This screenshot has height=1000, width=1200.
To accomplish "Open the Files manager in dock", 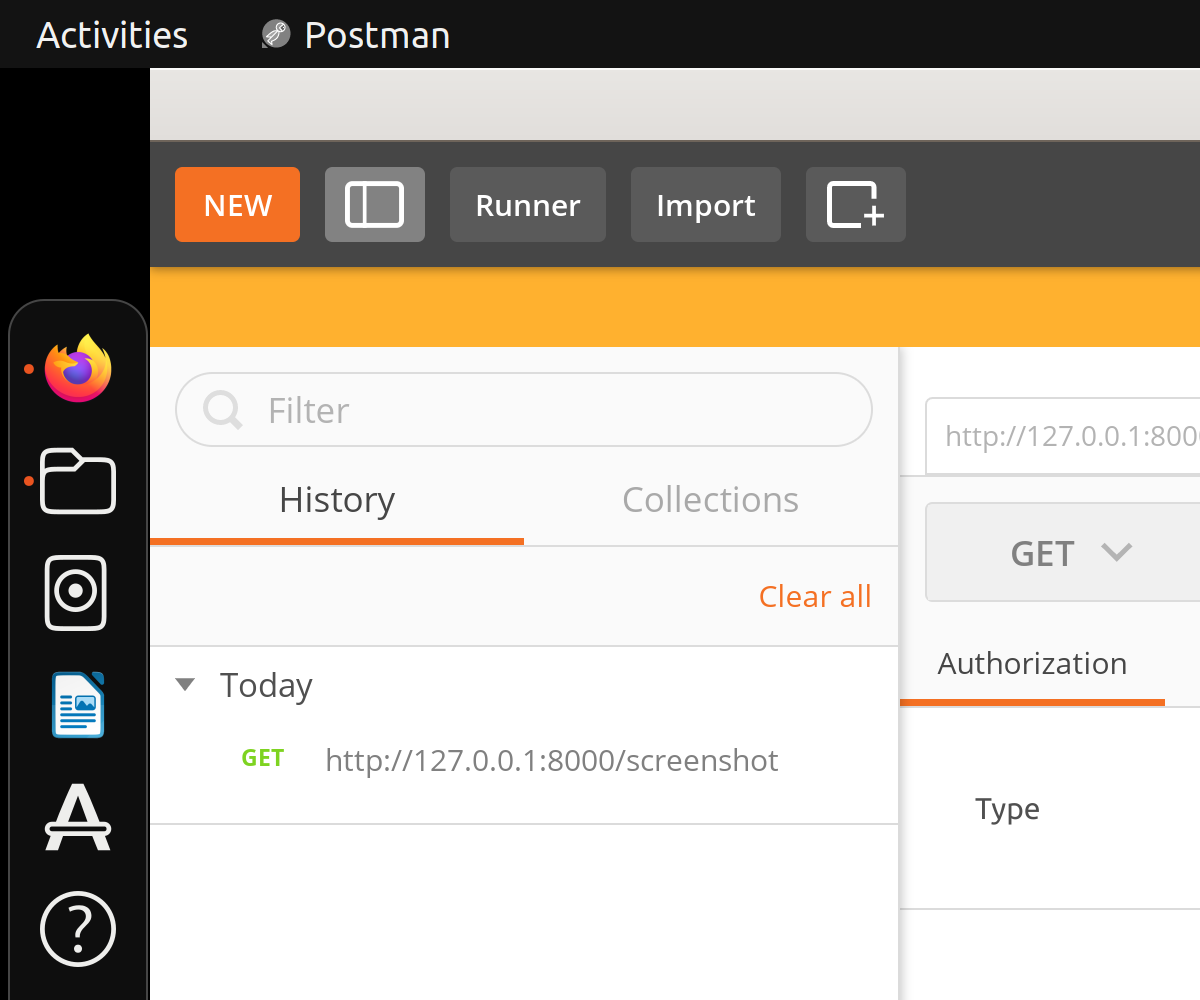I will tap(78, 482).
